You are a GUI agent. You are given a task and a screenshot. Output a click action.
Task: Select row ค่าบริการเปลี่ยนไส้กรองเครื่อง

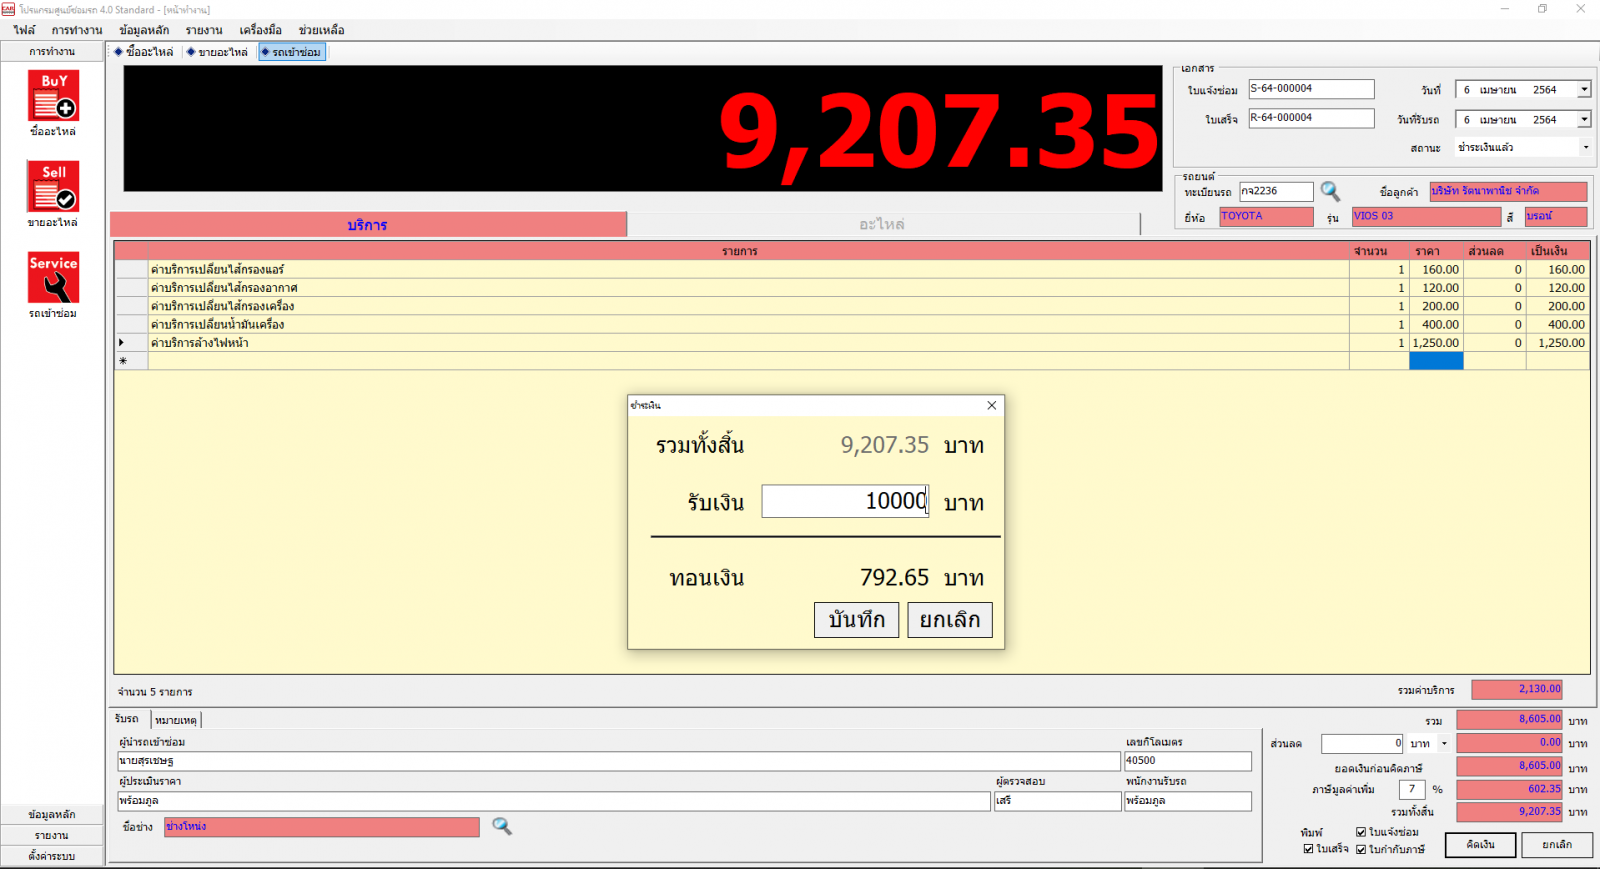point(852,306)
